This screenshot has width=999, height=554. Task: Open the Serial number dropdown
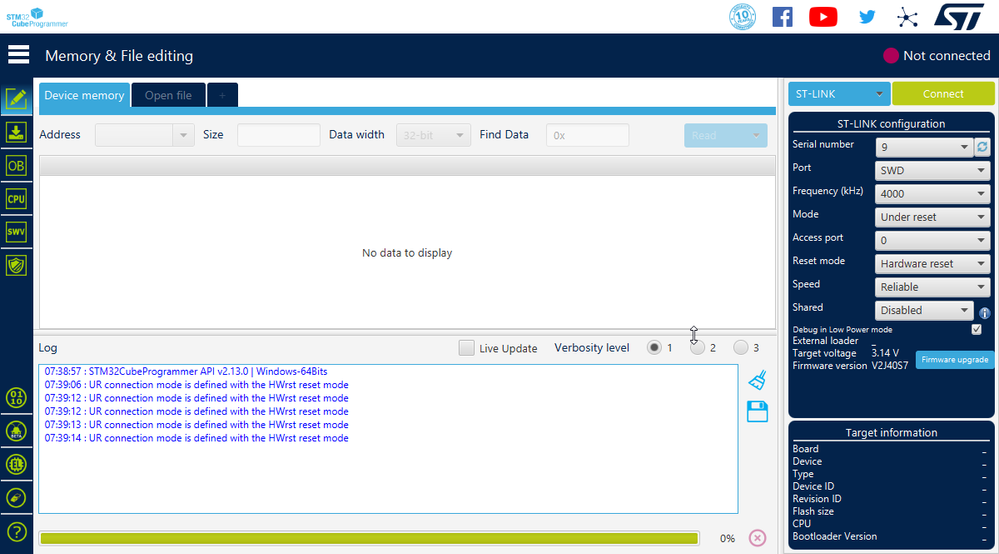pos(924,147)
